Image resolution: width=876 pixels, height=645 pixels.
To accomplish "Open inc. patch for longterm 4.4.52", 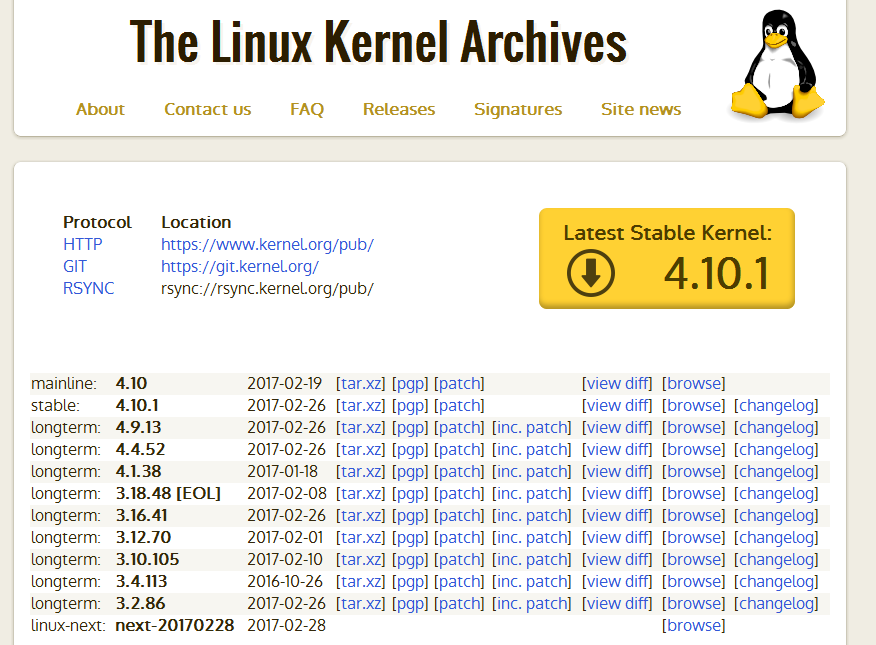I will click(x=531, y=450).
